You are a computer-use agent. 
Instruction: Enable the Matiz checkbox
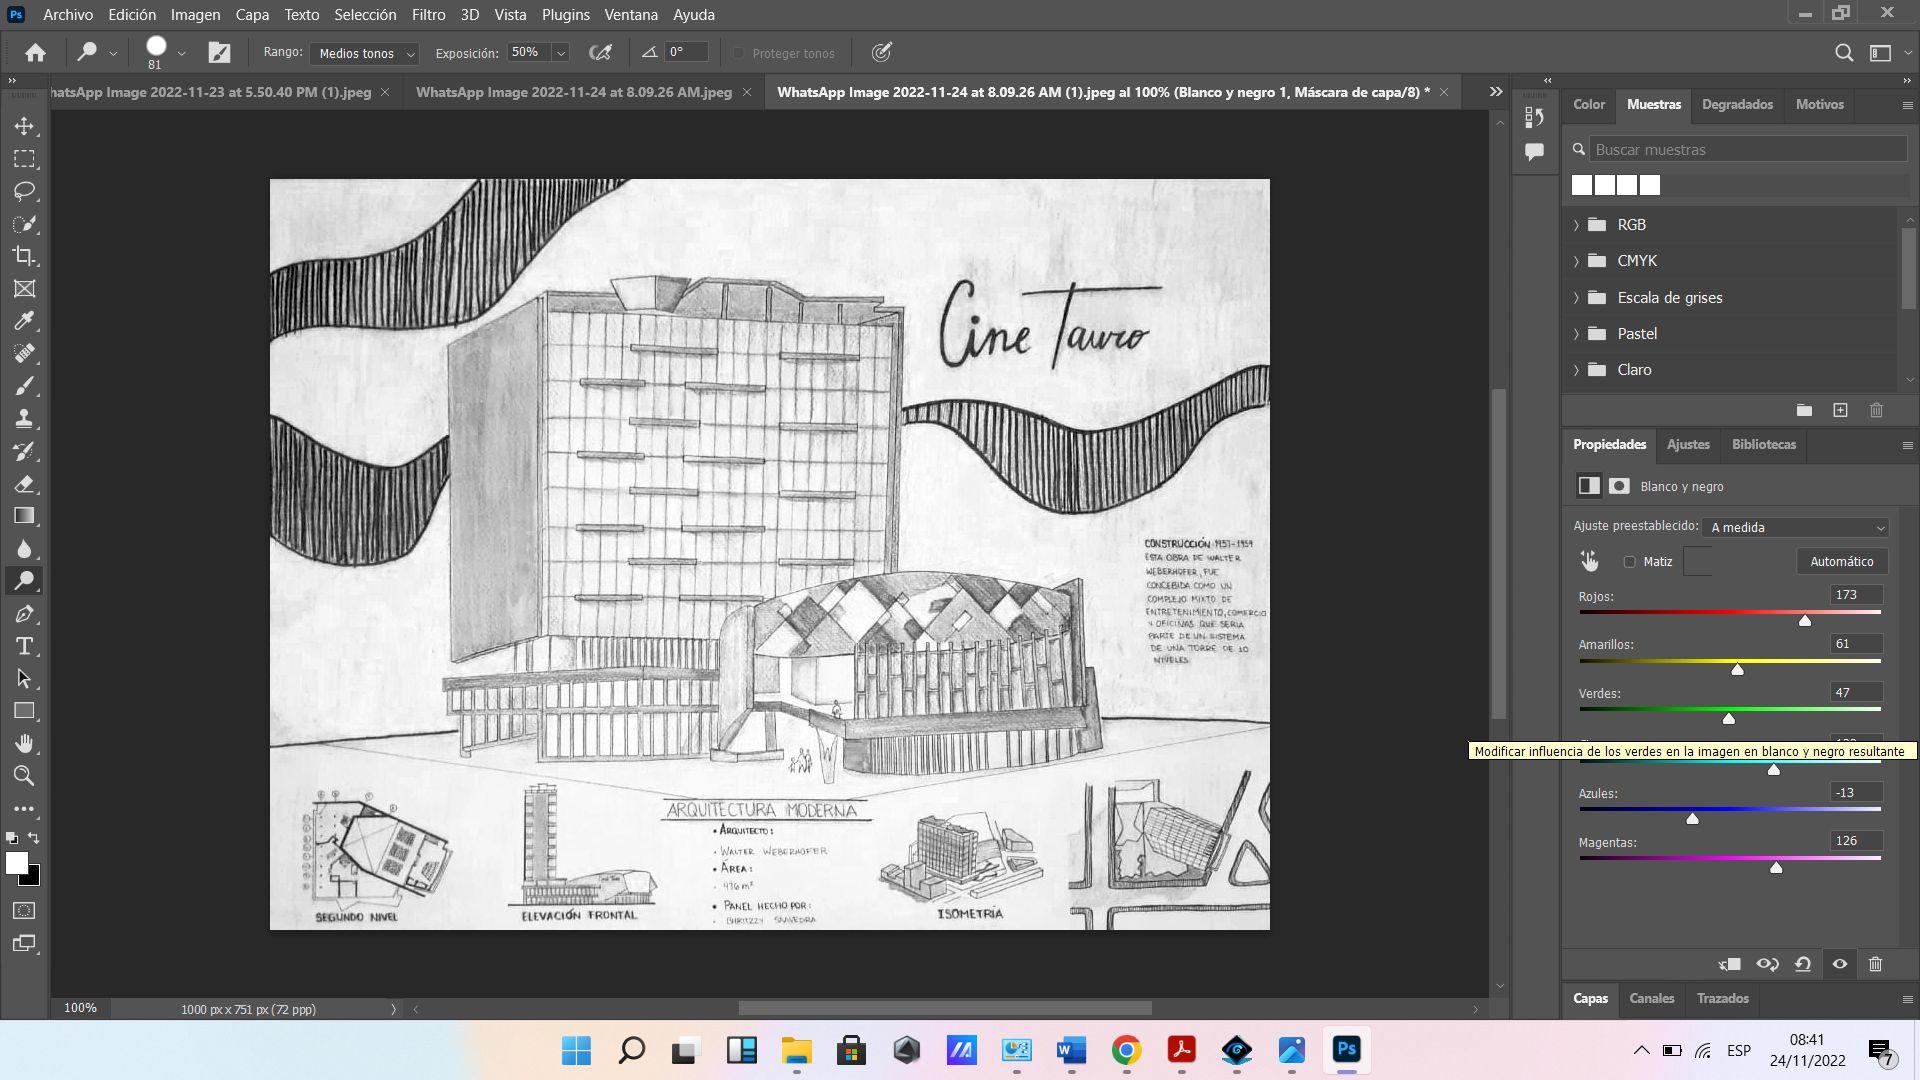click(1629, 562)
